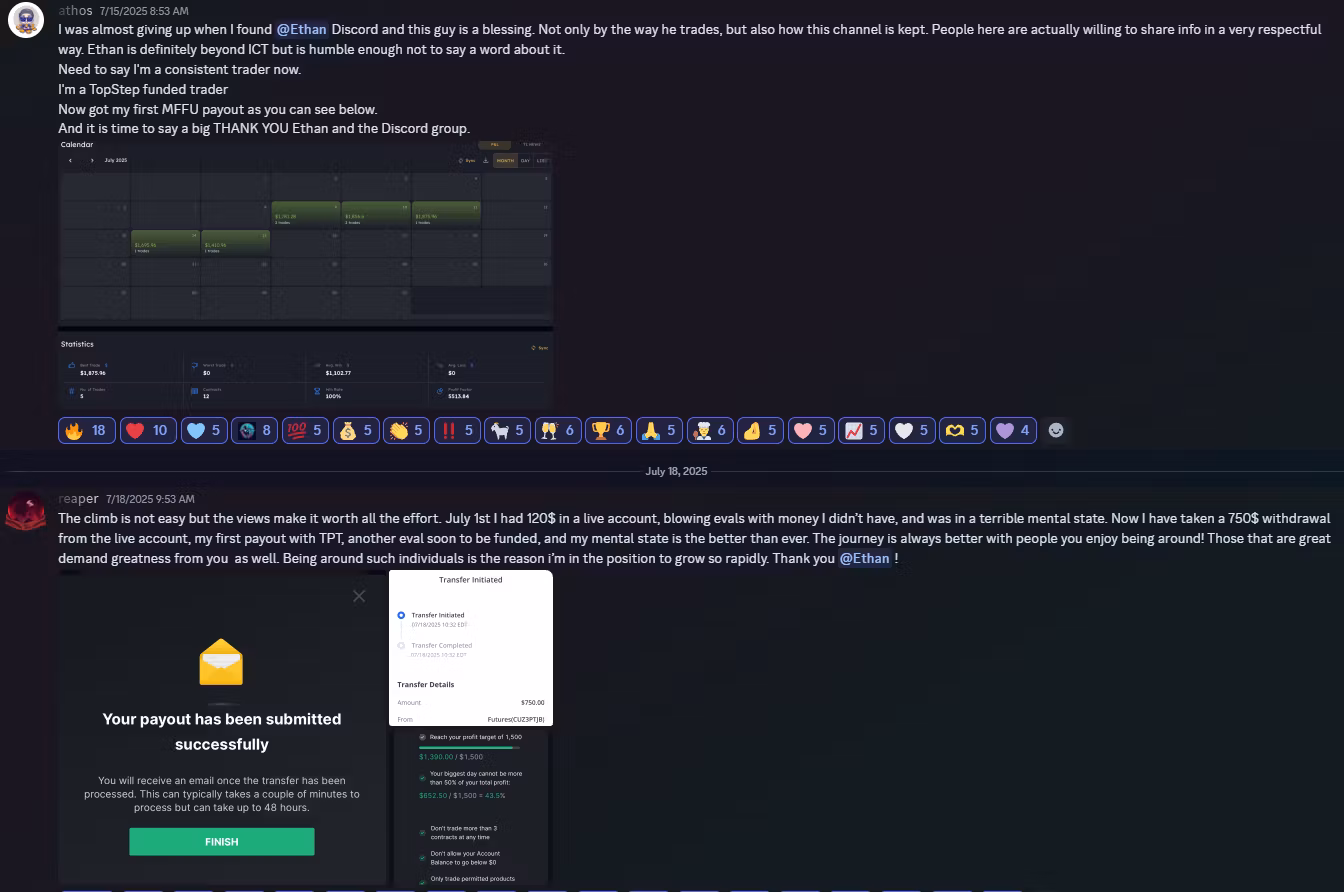Toggle the red heart reaction
The image size is (1344, 892).
(x=148, y=430)
